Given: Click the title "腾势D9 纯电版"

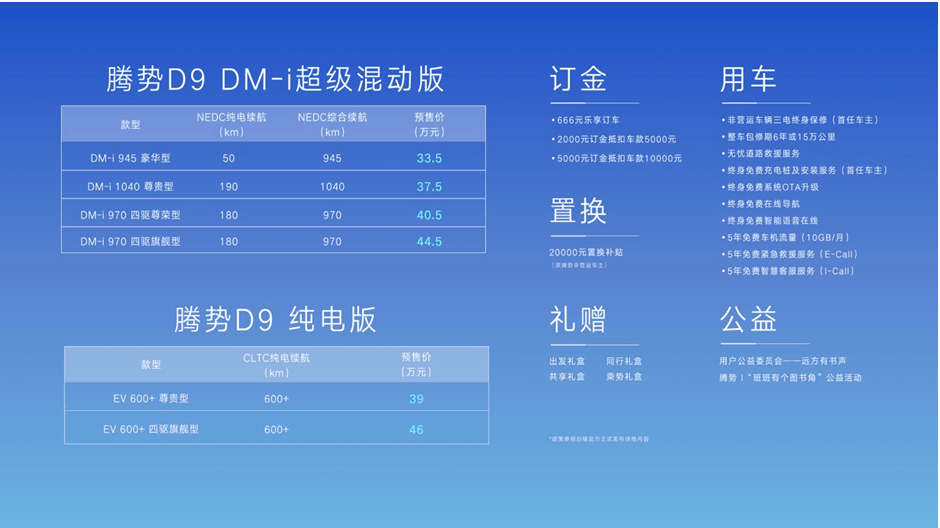Looking at the screenshot, I should (275, 319).
